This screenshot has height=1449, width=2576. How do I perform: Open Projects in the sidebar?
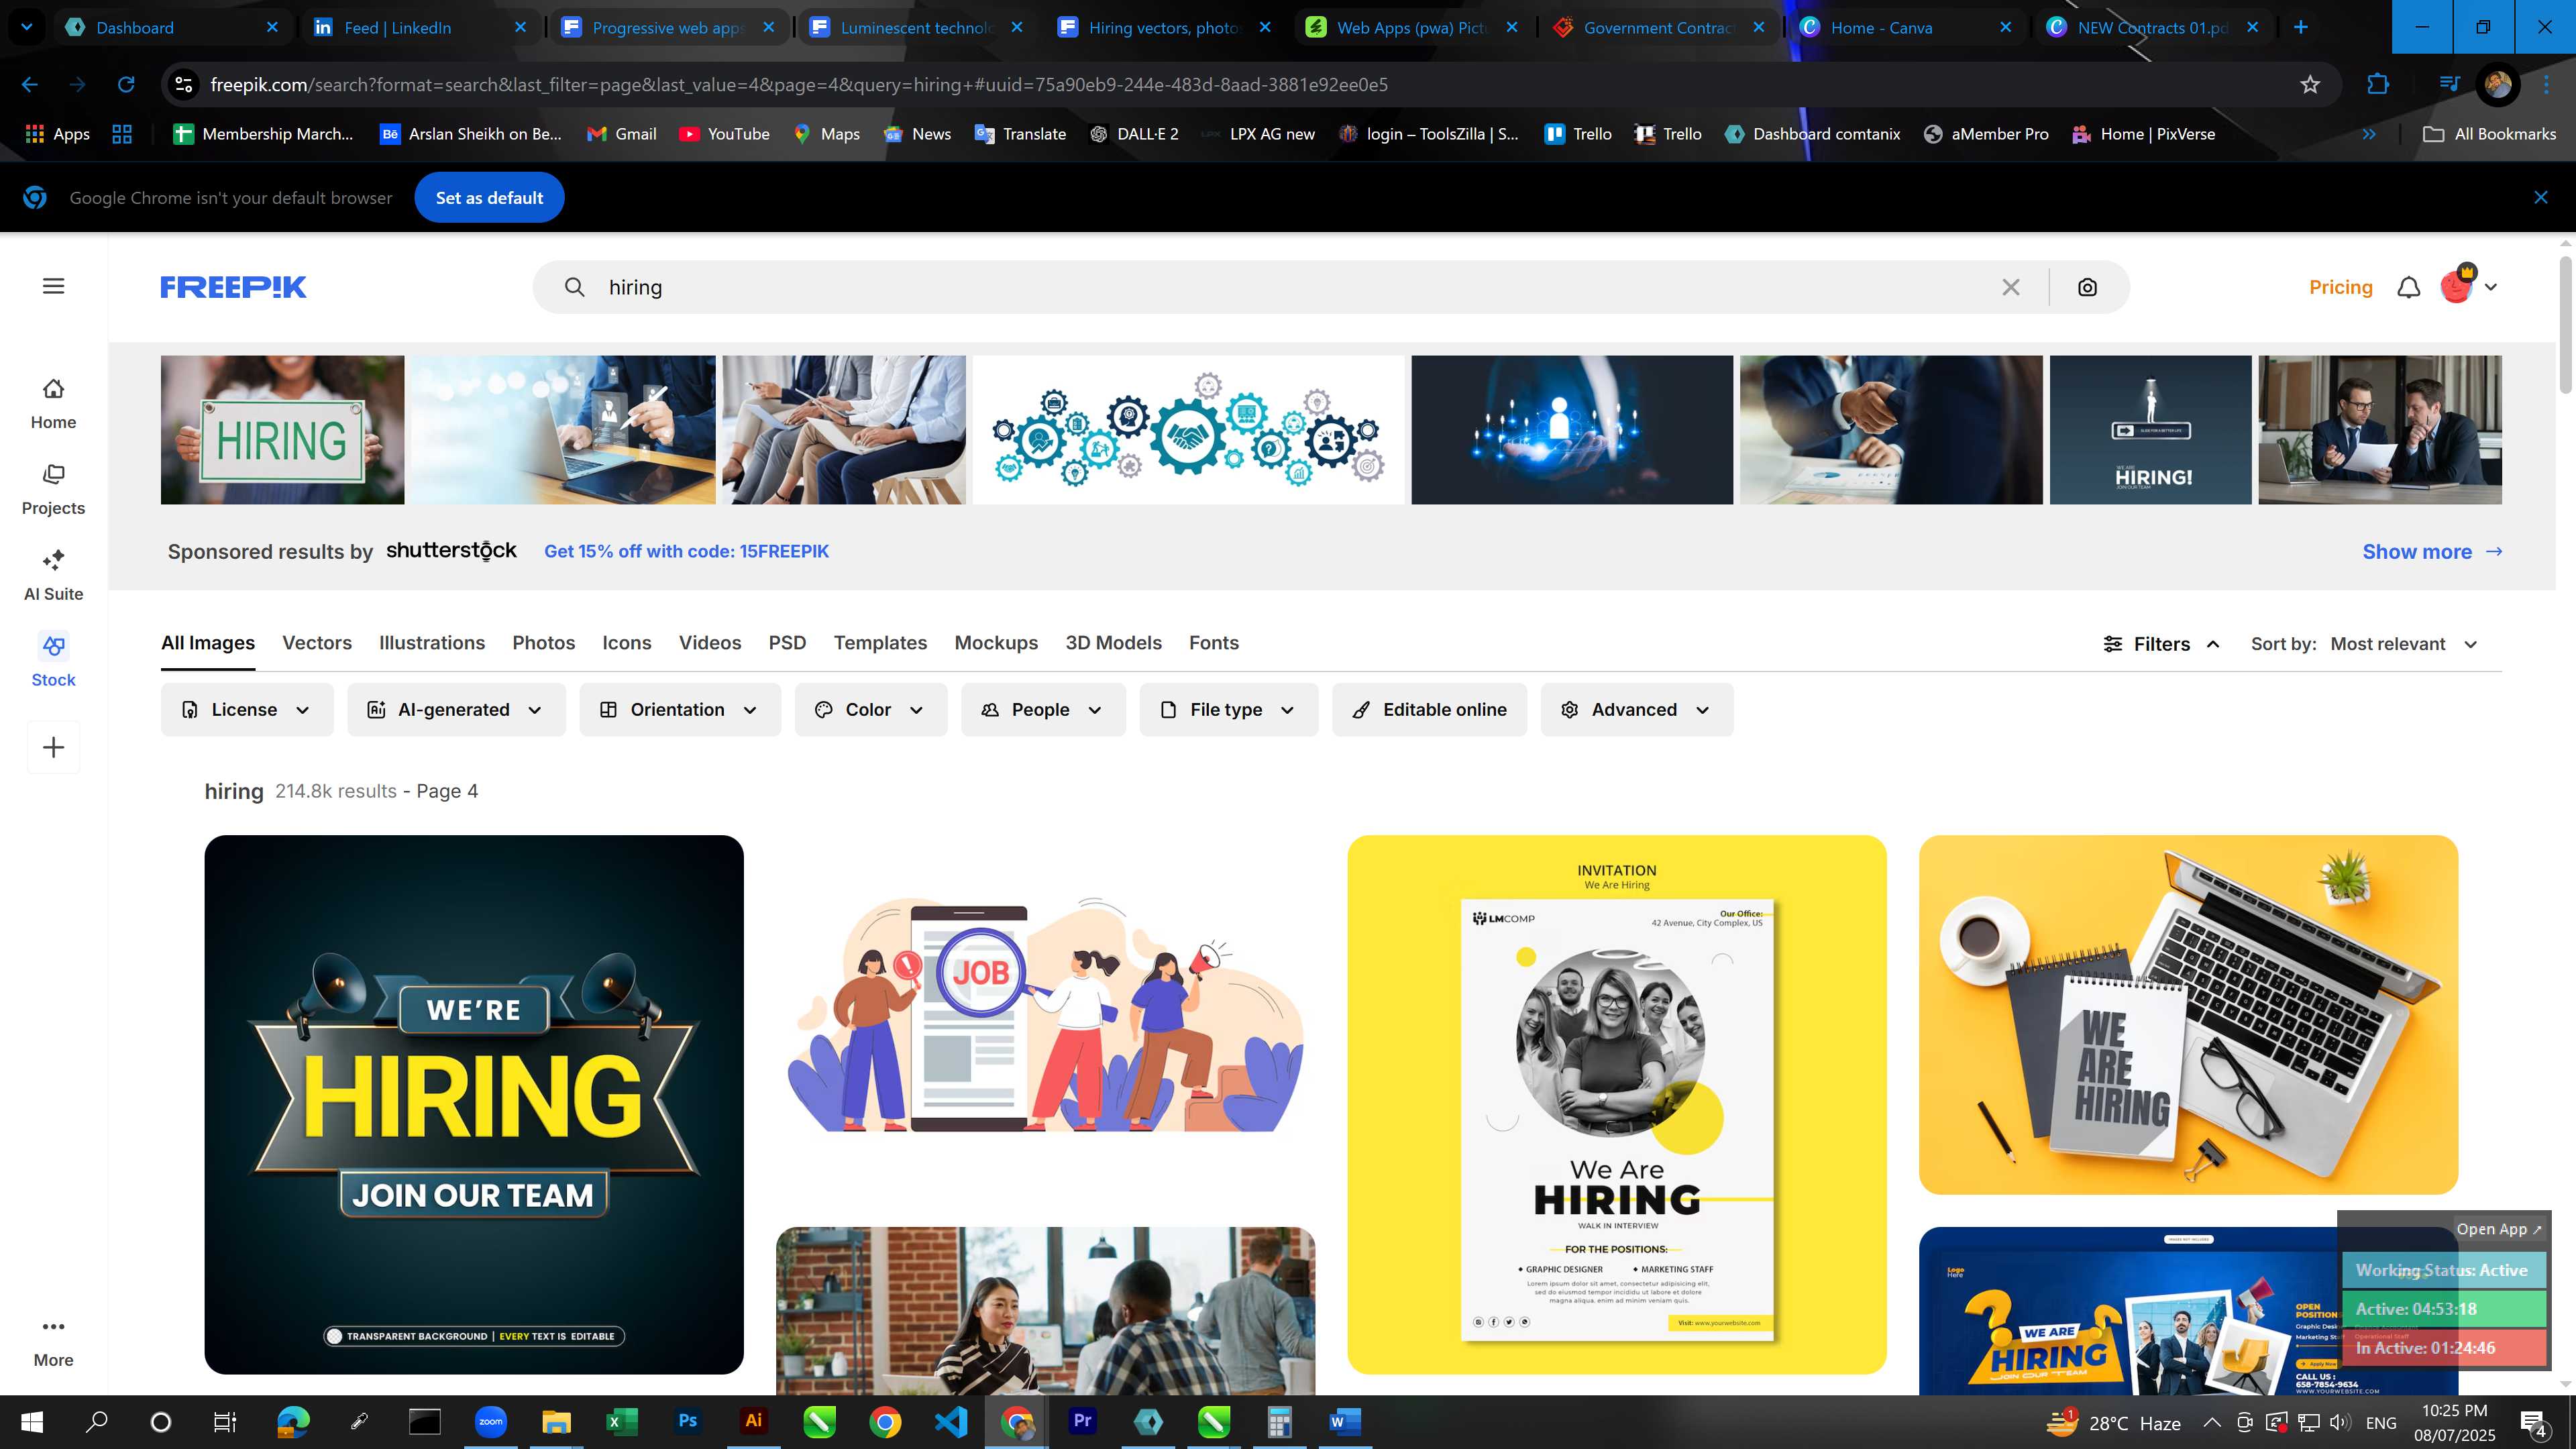click(53, 490)
